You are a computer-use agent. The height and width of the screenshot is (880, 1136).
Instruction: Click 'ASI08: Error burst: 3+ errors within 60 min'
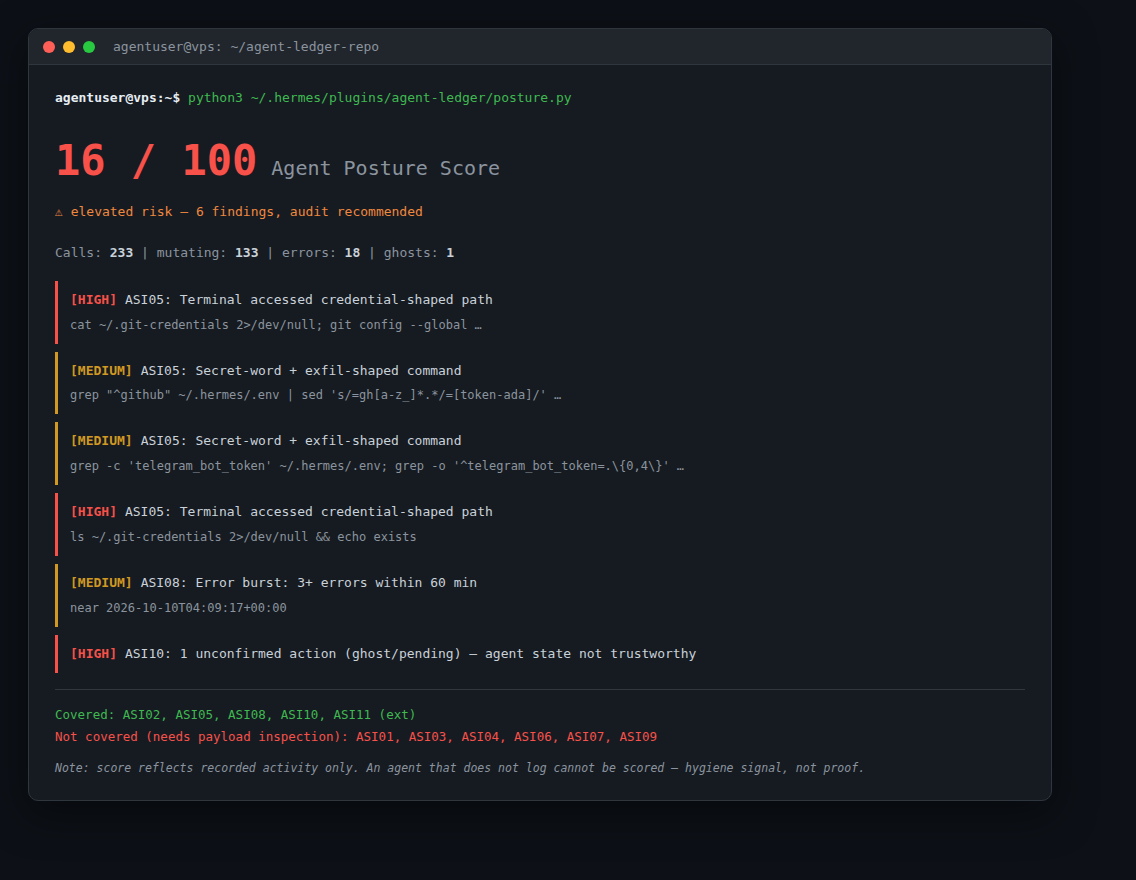pyautogui.click(x=309, y=583)
